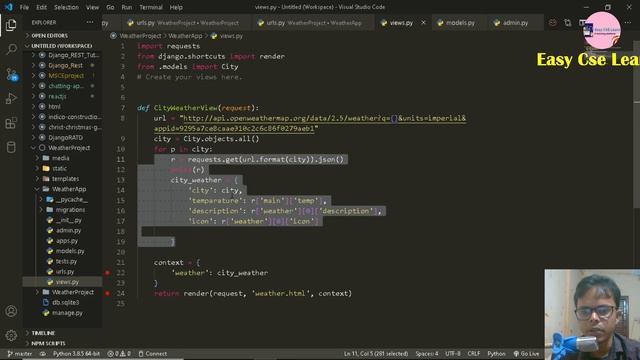The height and width of the screenshot is (360, 640).
Task: Click Python 3.8.5 64-bit interpreter selector
Action: click(x=76, y=354)
